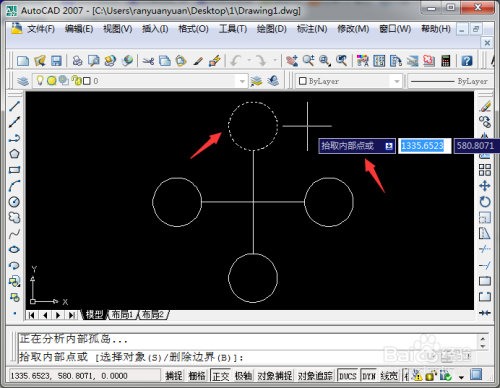This screenshot has width=500, height=388.
Task: Switch to the 模型 model tab
Action: [x=94, y=314]
